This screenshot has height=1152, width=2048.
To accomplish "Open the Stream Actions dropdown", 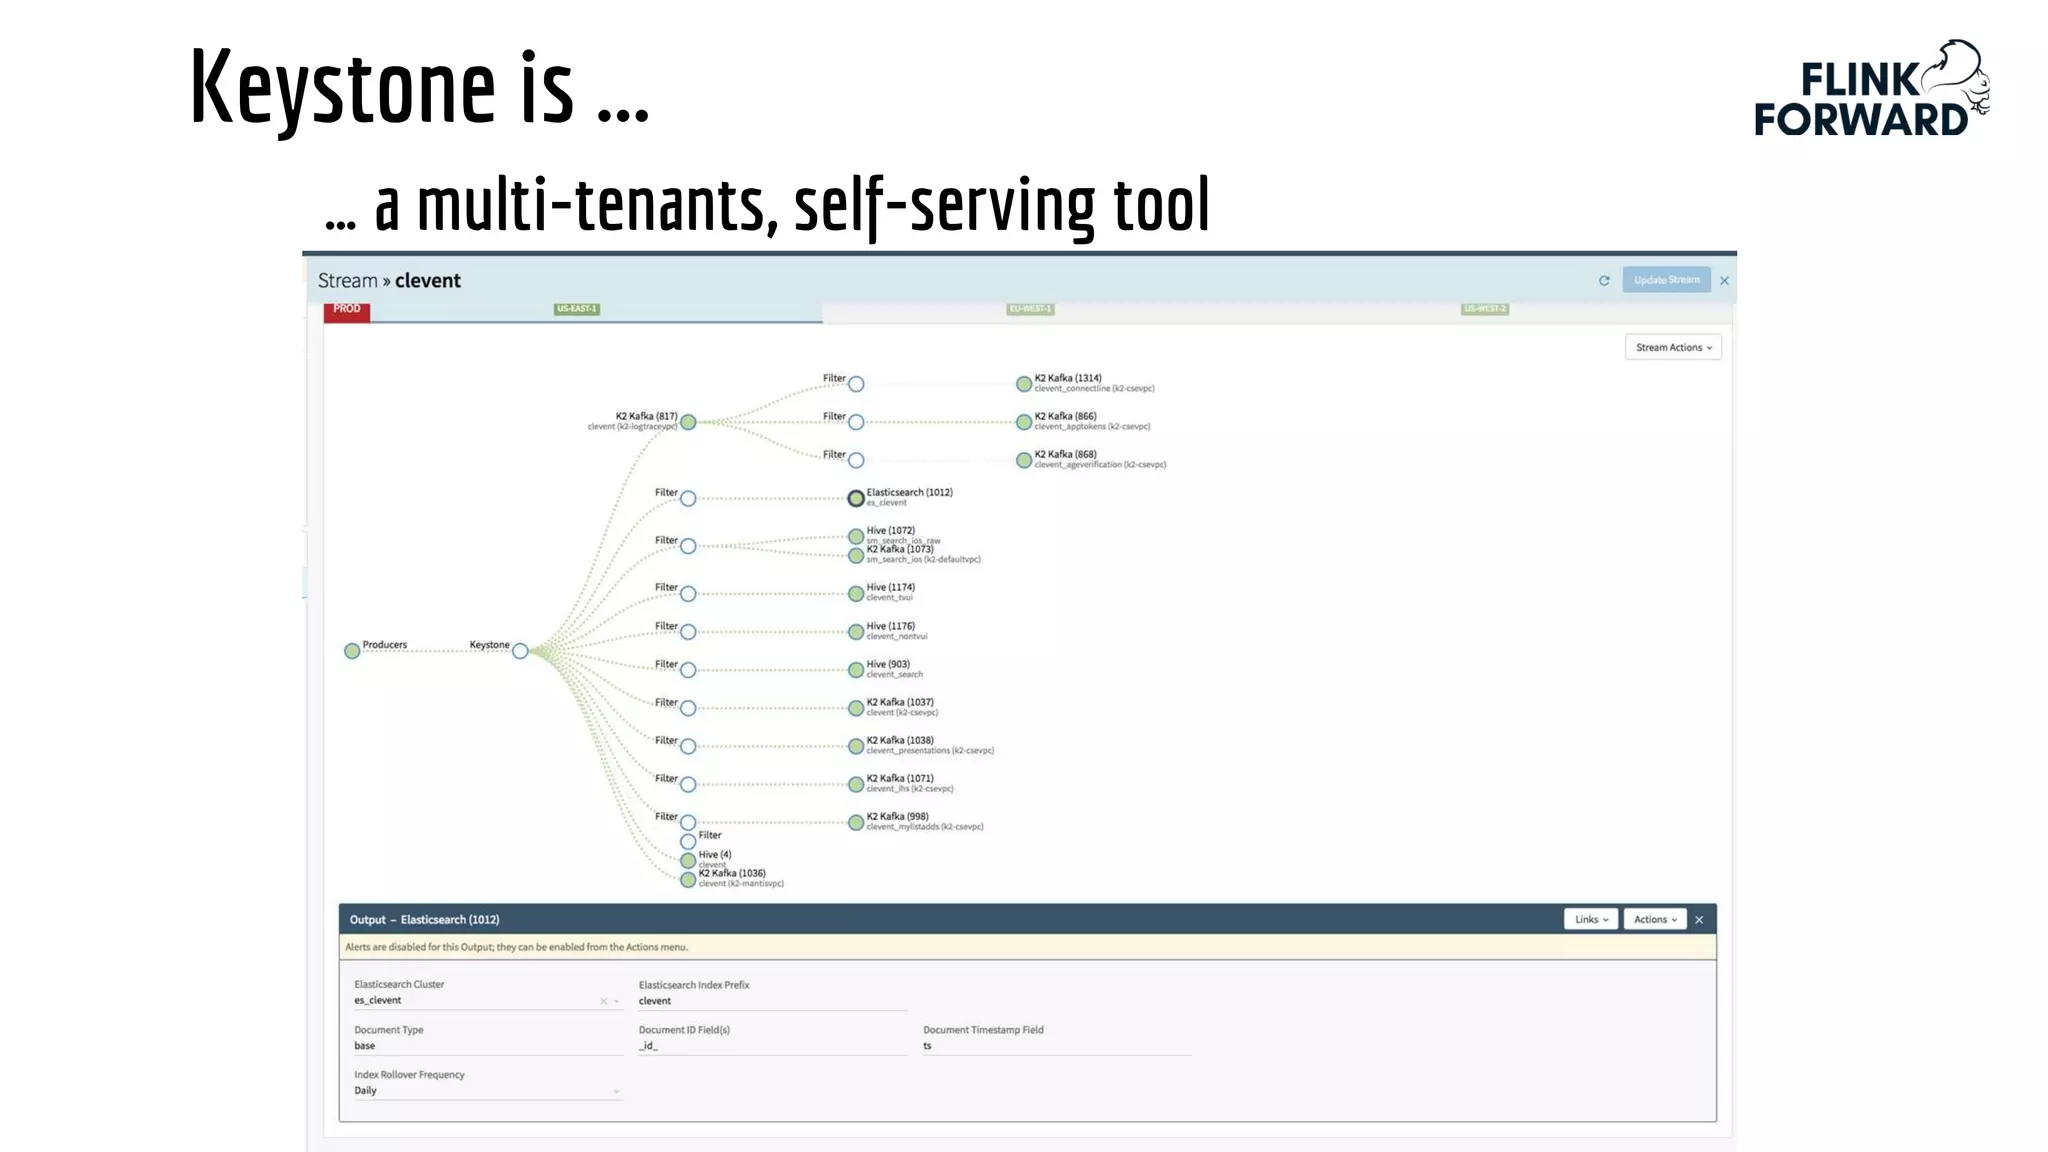I will pos(1673,347).
